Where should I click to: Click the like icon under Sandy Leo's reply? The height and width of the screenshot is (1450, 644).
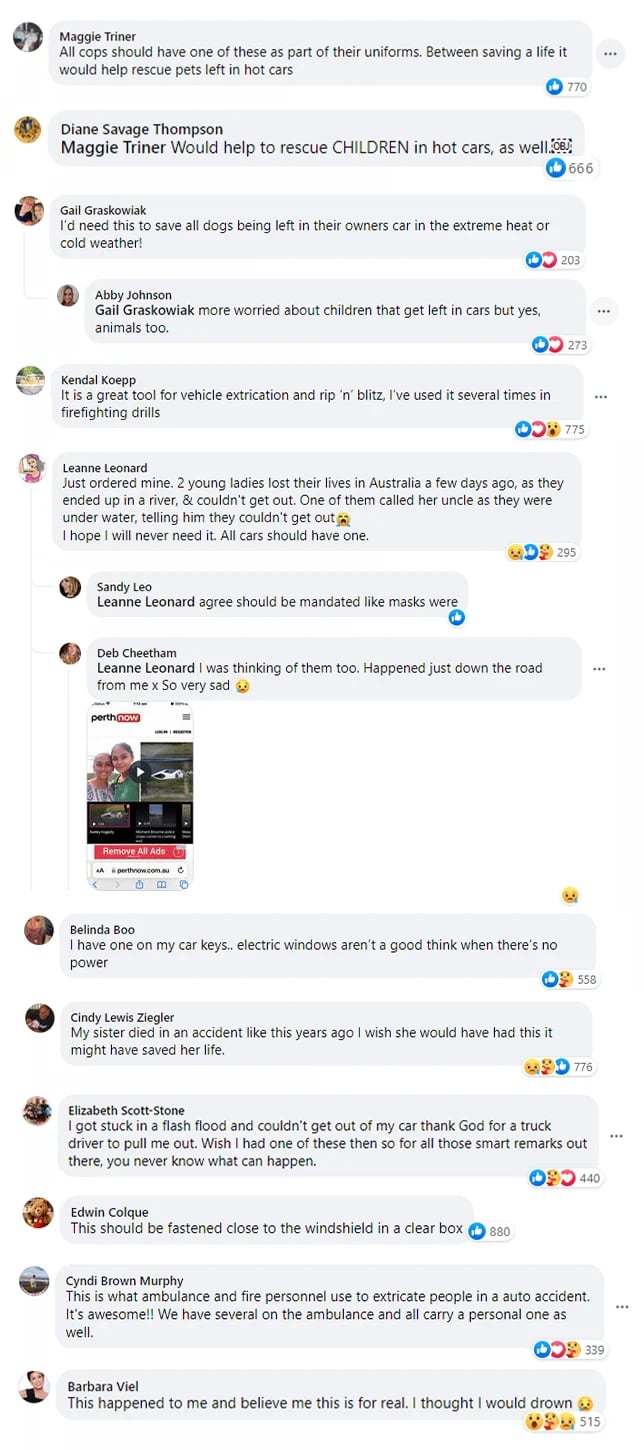point(457,617)
